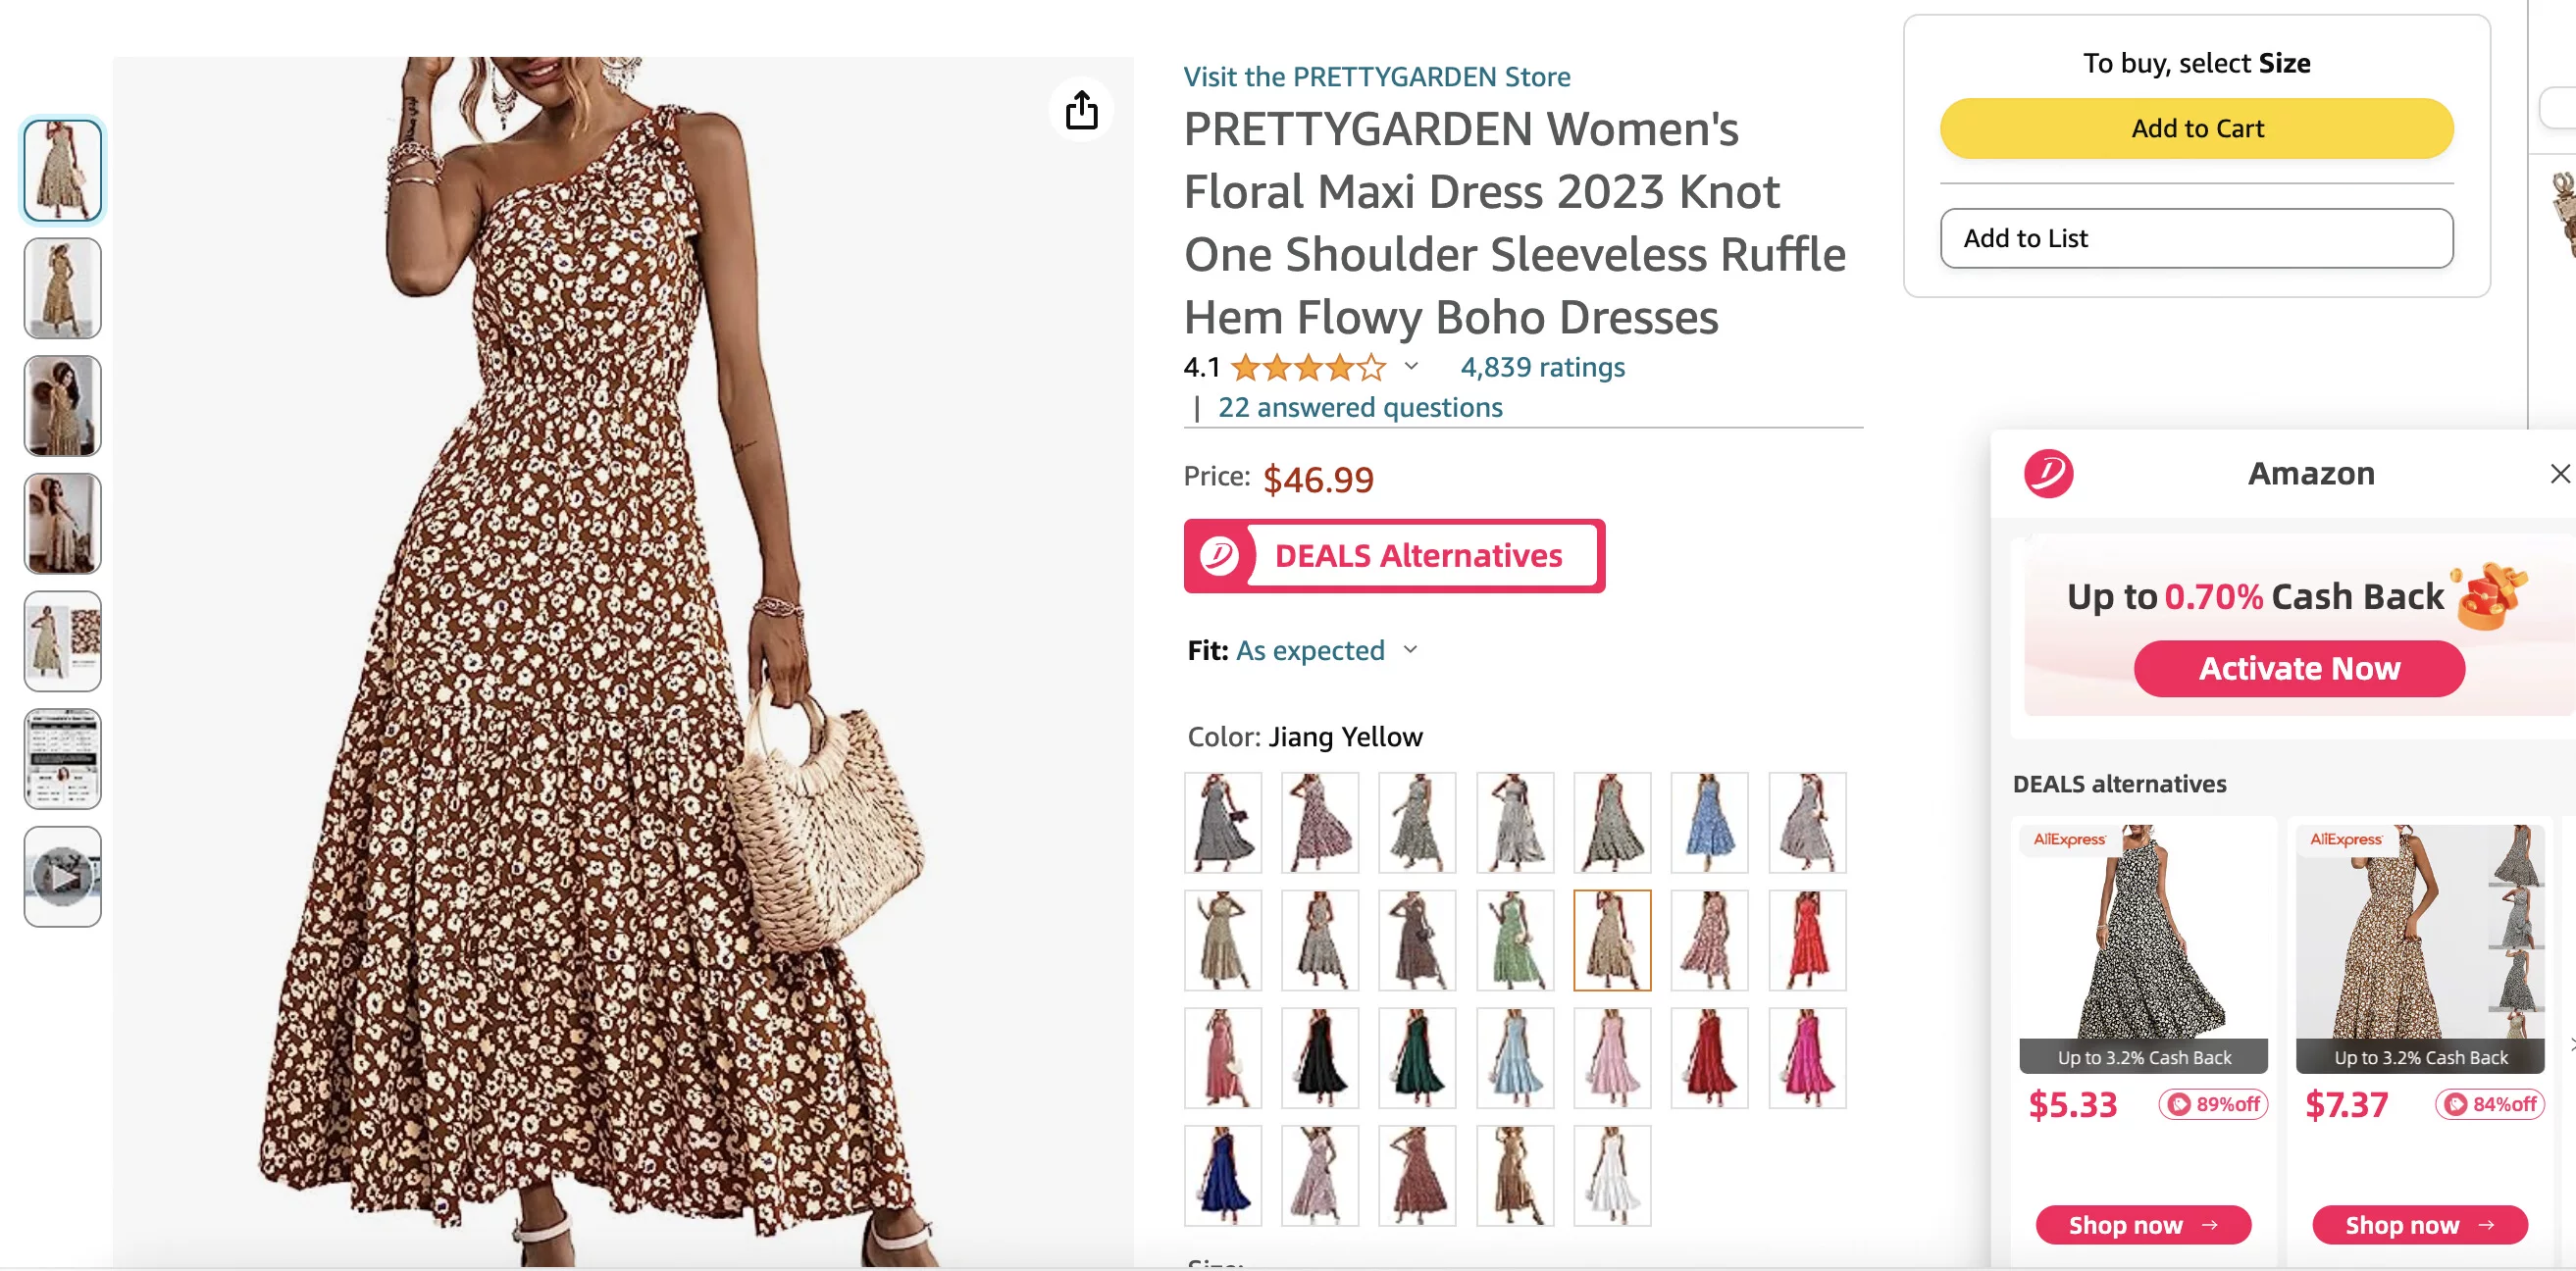This screenshot has height=1271, width=2576.
Task: Expand the Fit: As expected dropdown
Action: pyautogui.click(x=1411, y=650)
